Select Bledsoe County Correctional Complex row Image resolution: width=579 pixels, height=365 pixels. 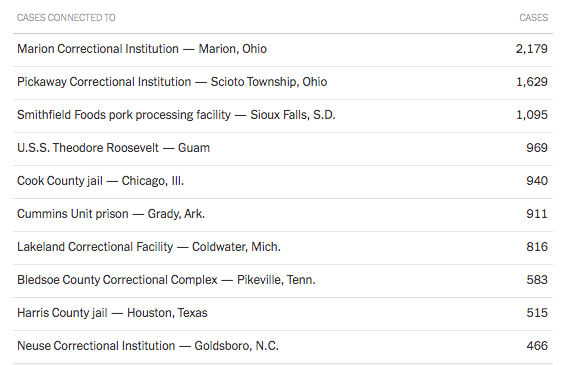[x=283, y=281]
